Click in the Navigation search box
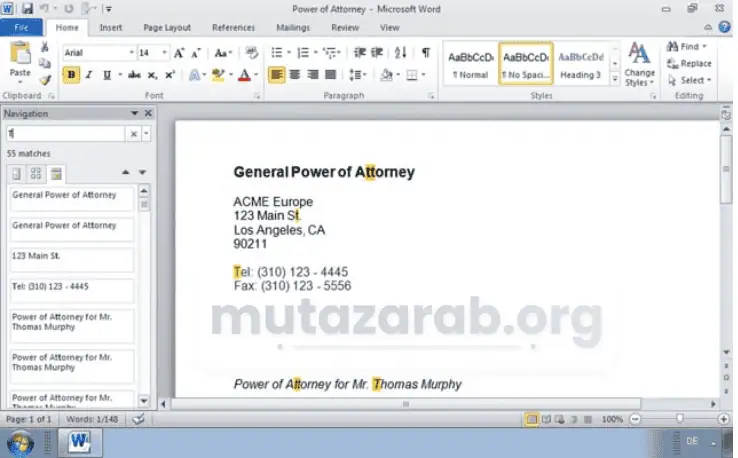This screenshot has width=738, height=458. [x=66, y=134]
